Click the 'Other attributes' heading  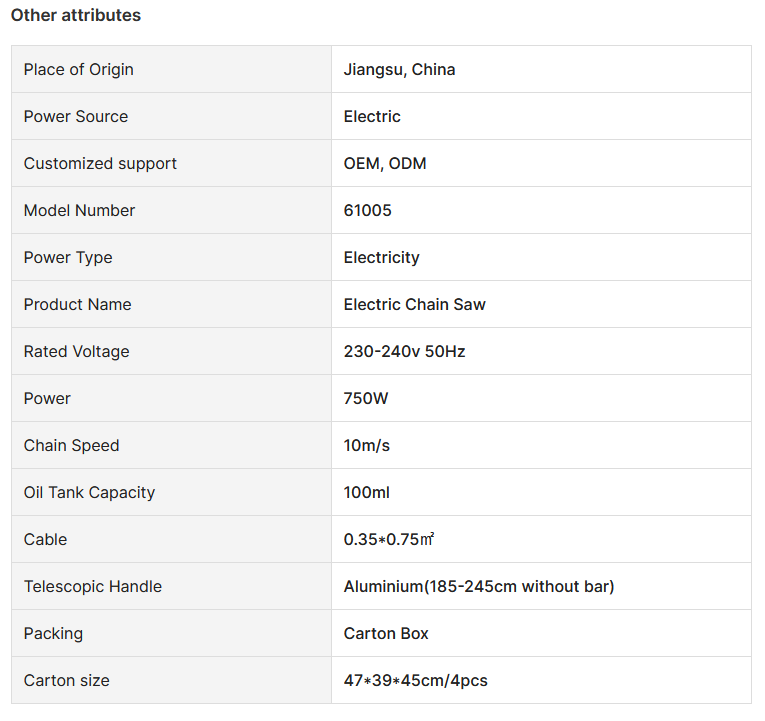[x=76, y=15]
